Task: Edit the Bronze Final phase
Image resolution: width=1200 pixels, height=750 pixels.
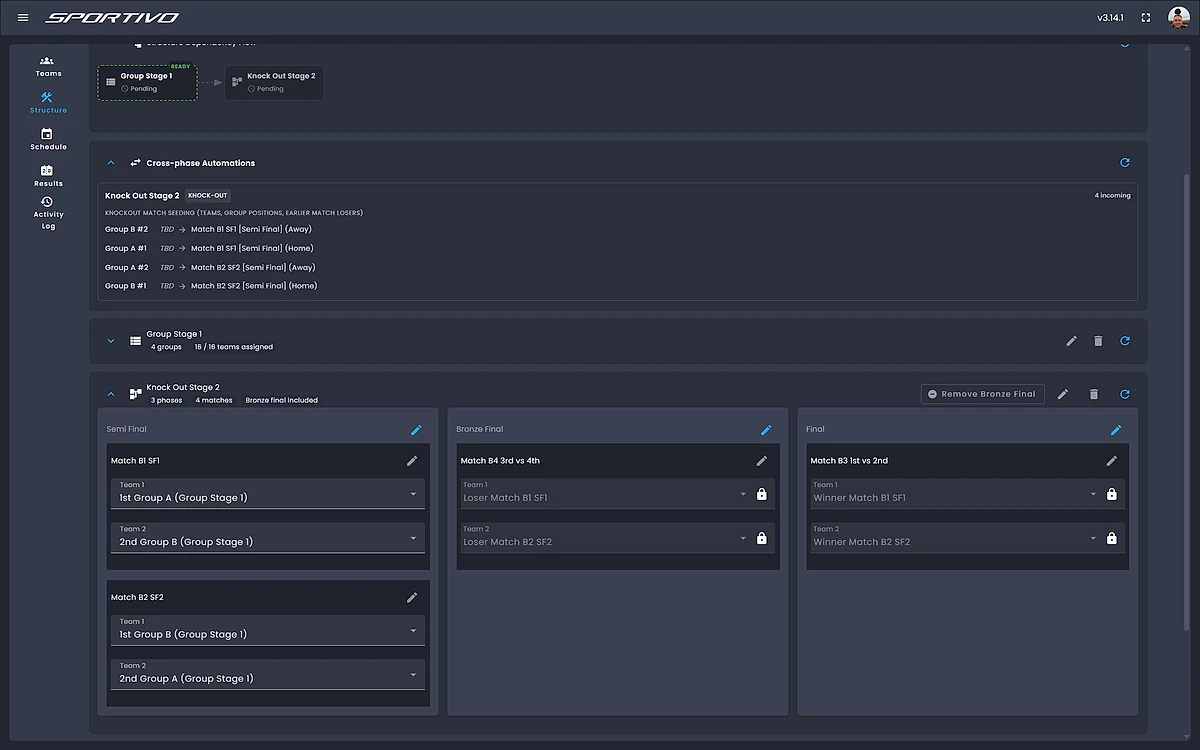Action: 766,430
